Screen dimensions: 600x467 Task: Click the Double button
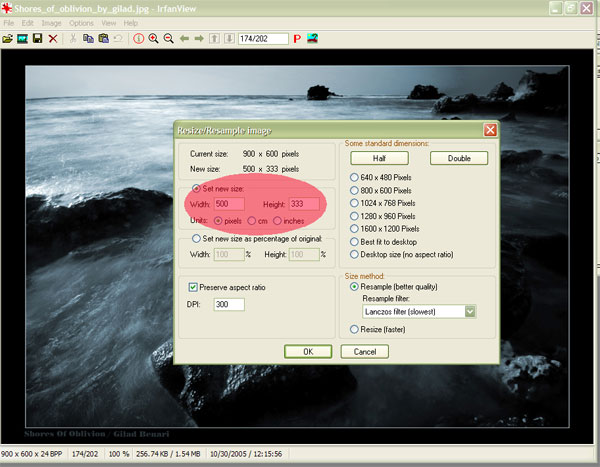coord(459,158)
